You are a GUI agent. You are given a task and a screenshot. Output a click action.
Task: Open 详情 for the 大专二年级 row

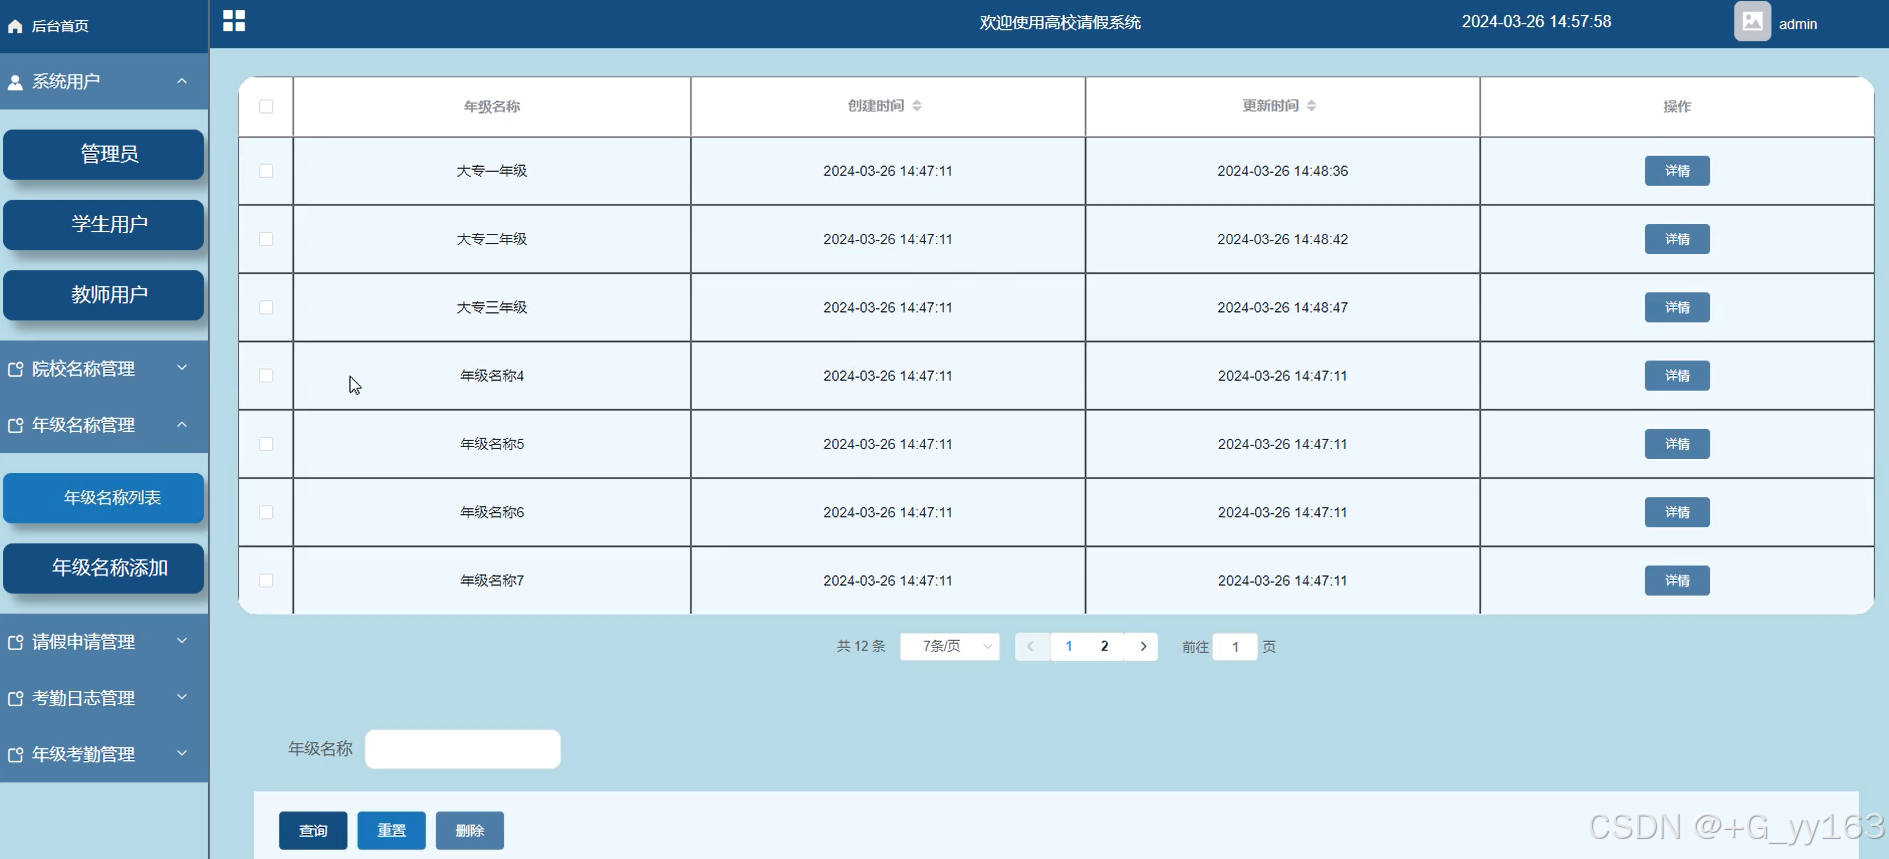[x=1677, y=239]
